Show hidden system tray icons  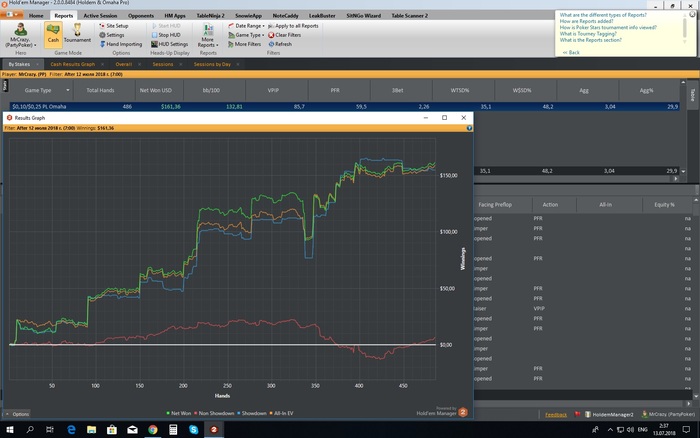610,430
